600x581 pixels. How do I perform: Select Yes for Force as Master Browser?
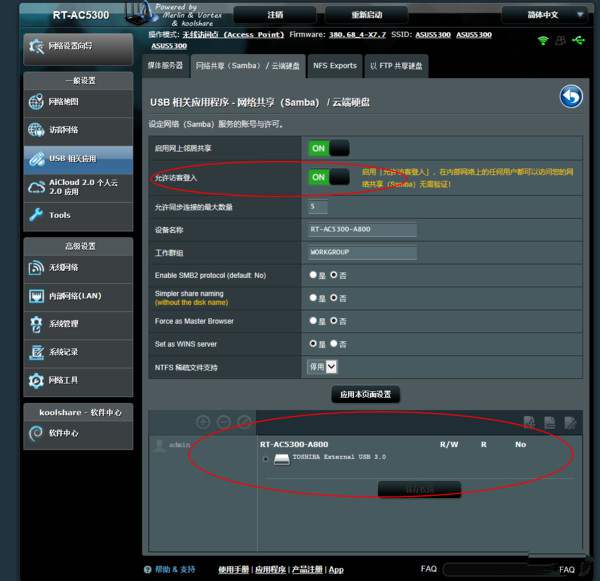(x=313, y=321)
